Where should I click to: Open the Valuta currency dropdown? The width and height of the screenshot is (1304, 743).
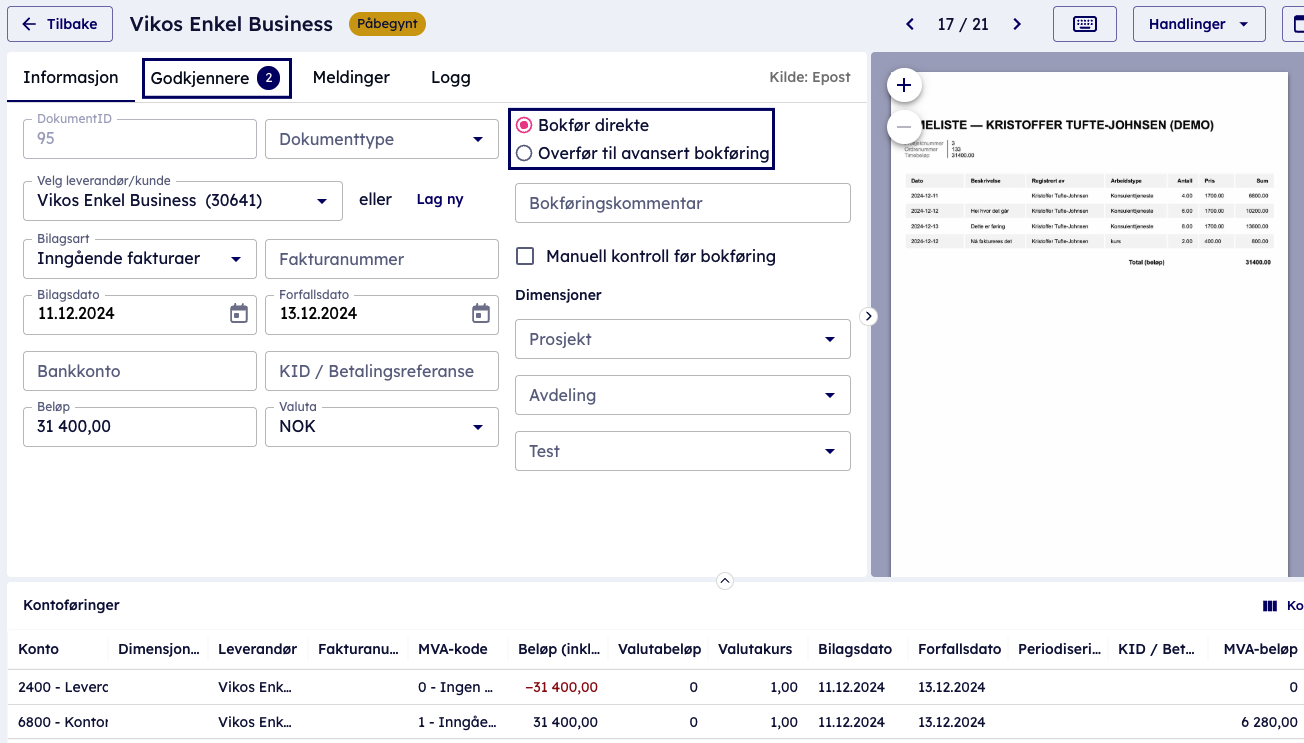(x=381, y=427)
